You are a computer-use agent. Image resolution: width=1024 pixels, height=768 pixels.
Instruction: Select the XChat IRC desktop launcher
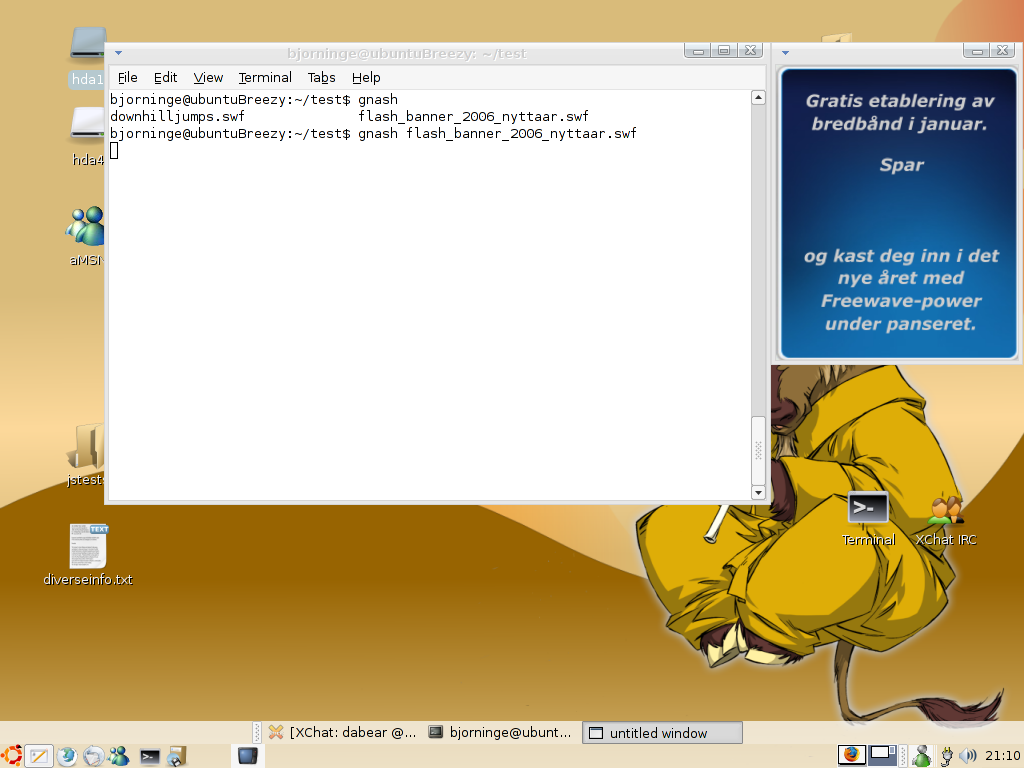pyautogui.click(x=946, y=520)
